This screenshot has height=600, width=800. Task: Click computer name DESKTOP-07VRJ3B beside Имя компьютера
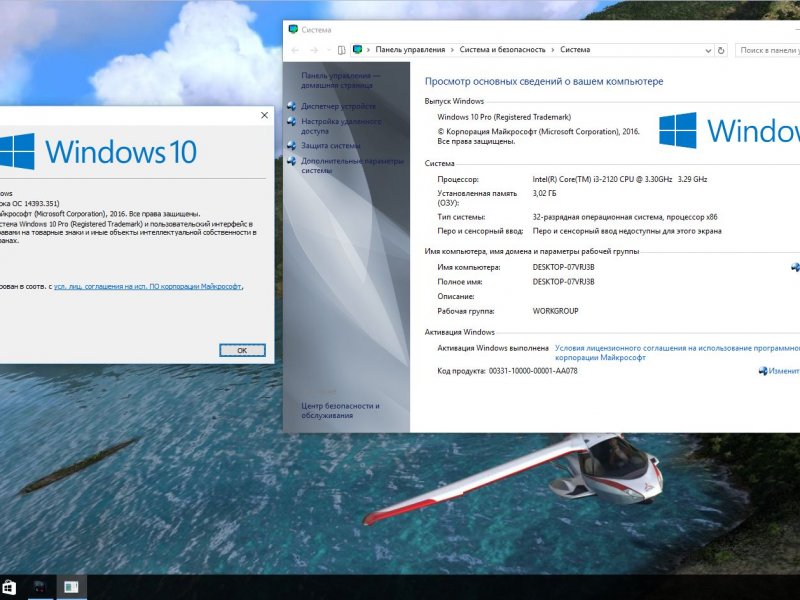click(563, 267)
